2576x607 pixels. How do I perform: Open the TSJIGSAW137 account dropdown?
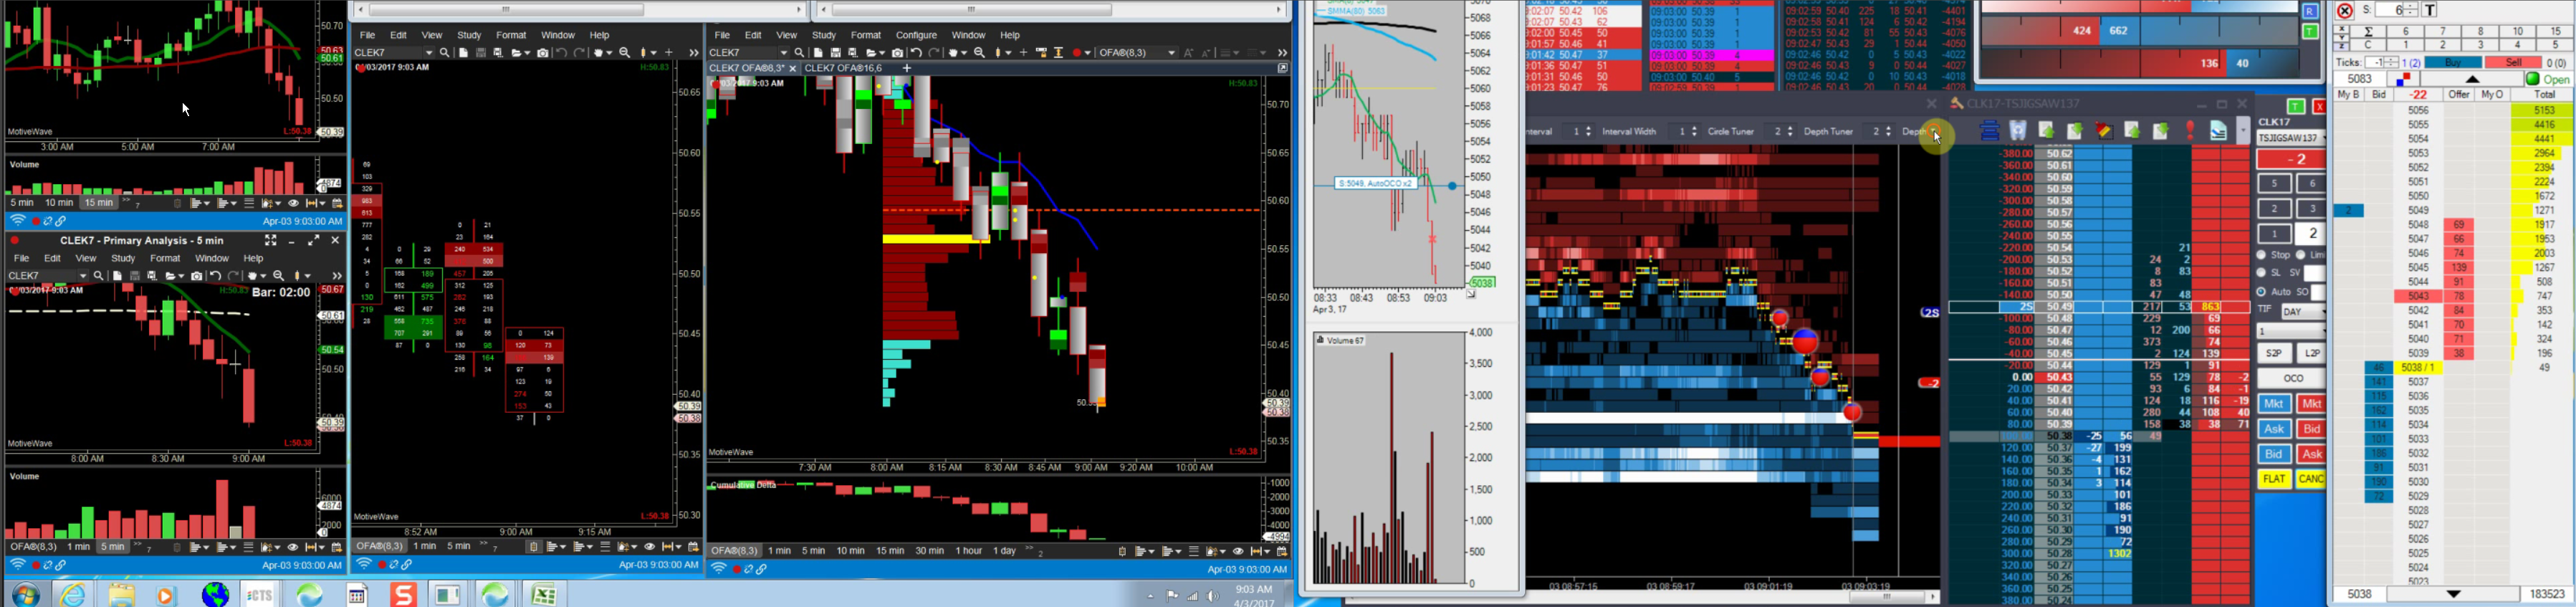[2290, 138]
